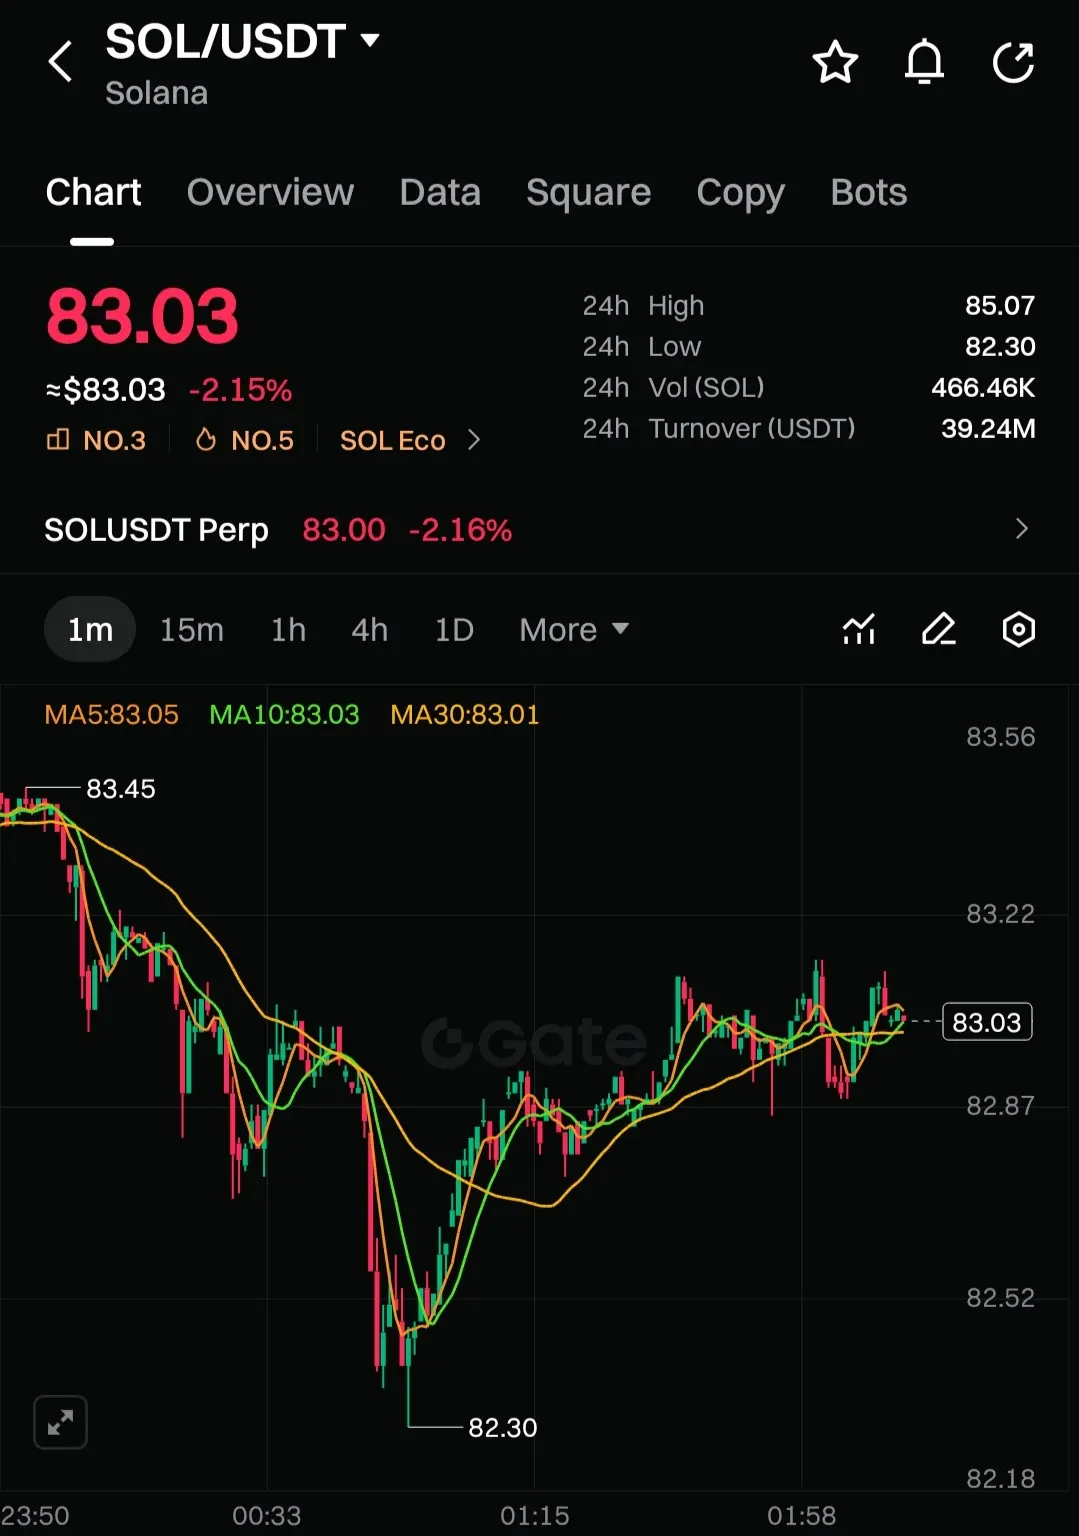Open SOLUSDT Perp chevron arrow
This screenshot has width=1079, height=1536.
click(x=1021, y=529)
